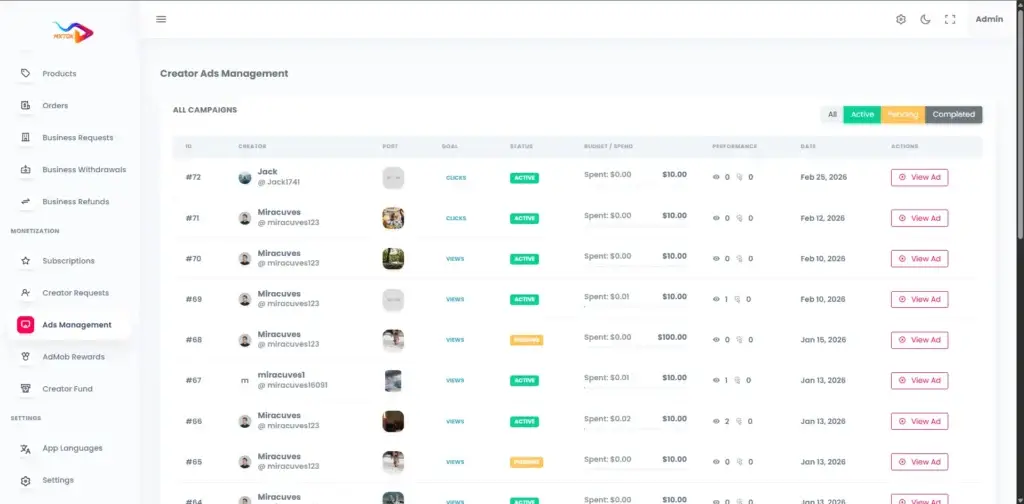This screenshot has height=504, width=1024.
Task: Click the pink Ads Management icon
Action: (x=25, y=324)
